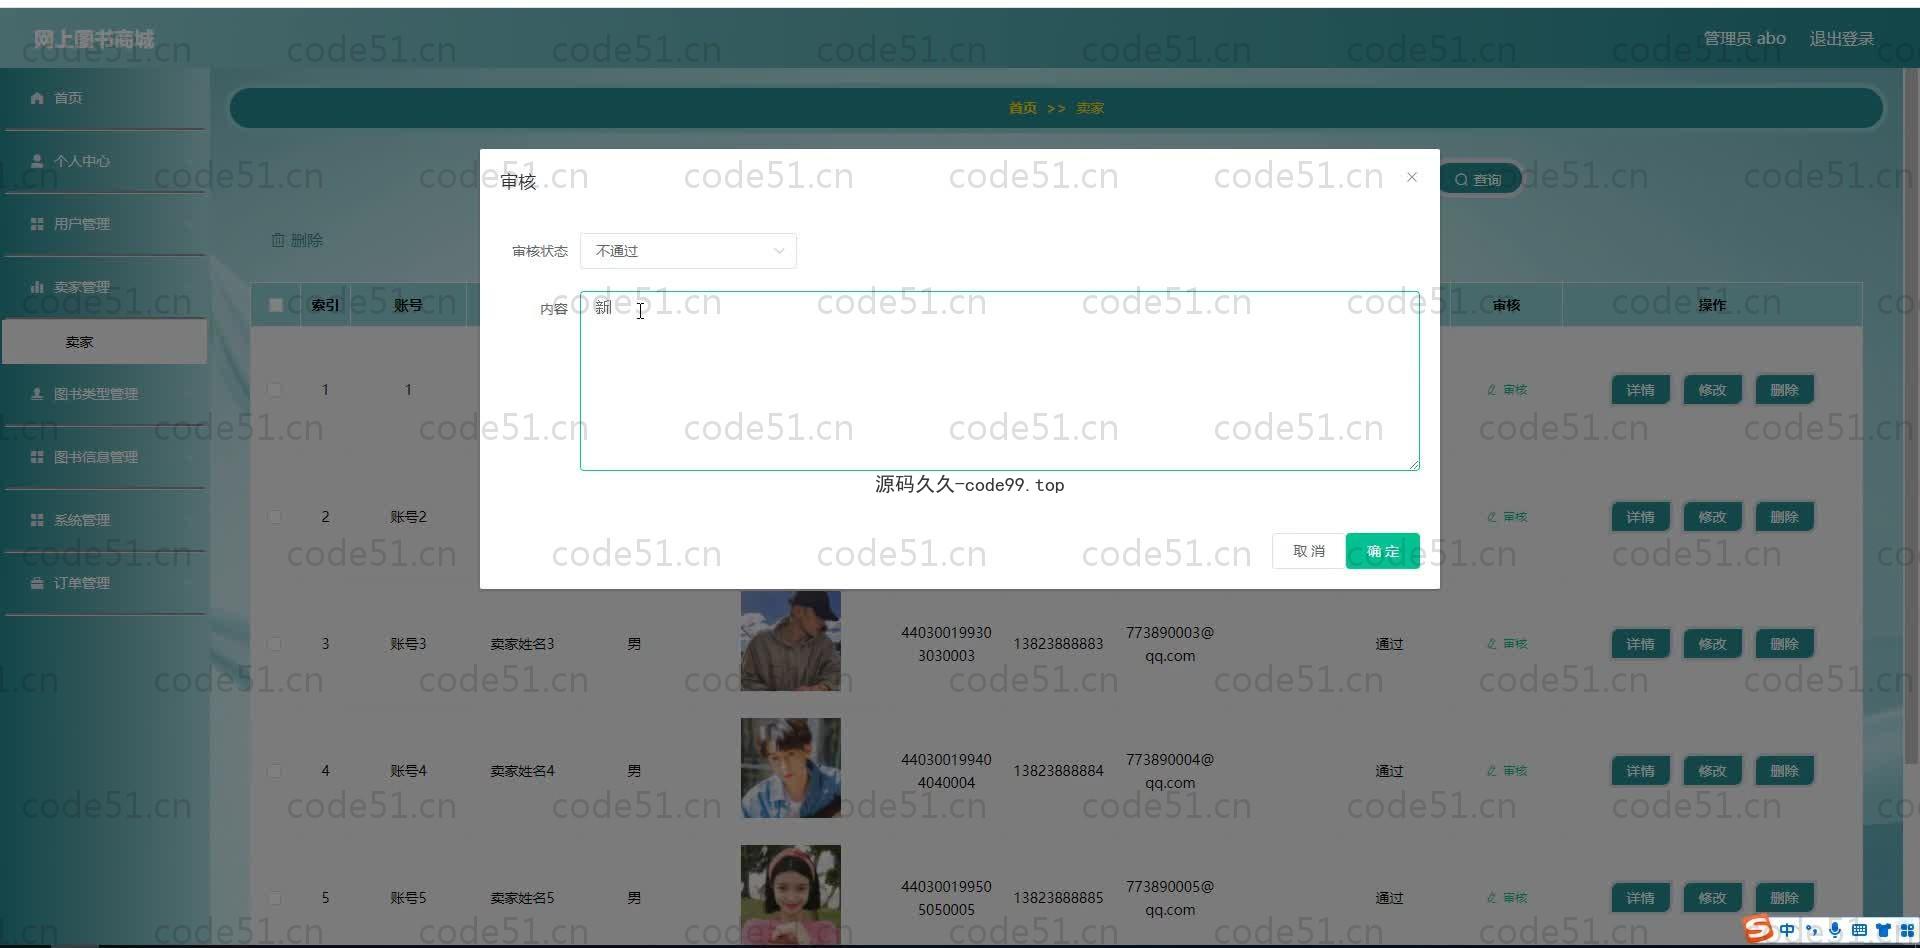Click the home icon beside 首页
Screen dimensions: 1920x948
click(37, 98)
